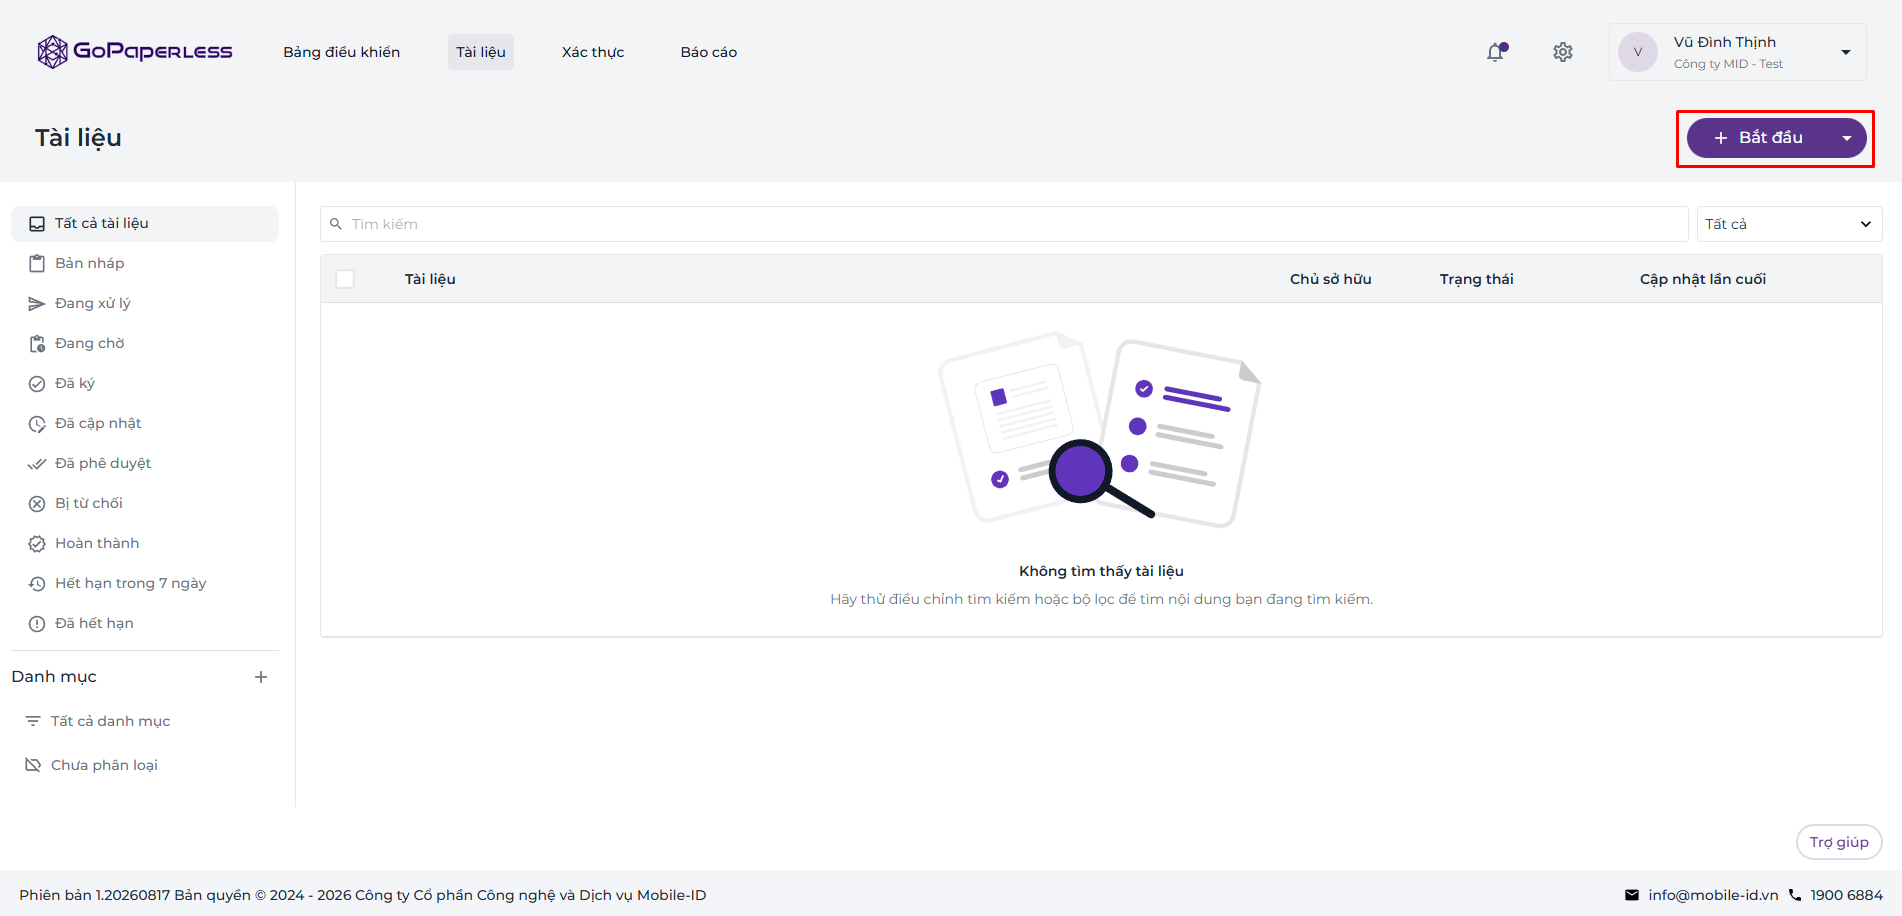Click the GoPaperless logo
The width and height of the screenshot is (1902, 916).
[134, 51]
